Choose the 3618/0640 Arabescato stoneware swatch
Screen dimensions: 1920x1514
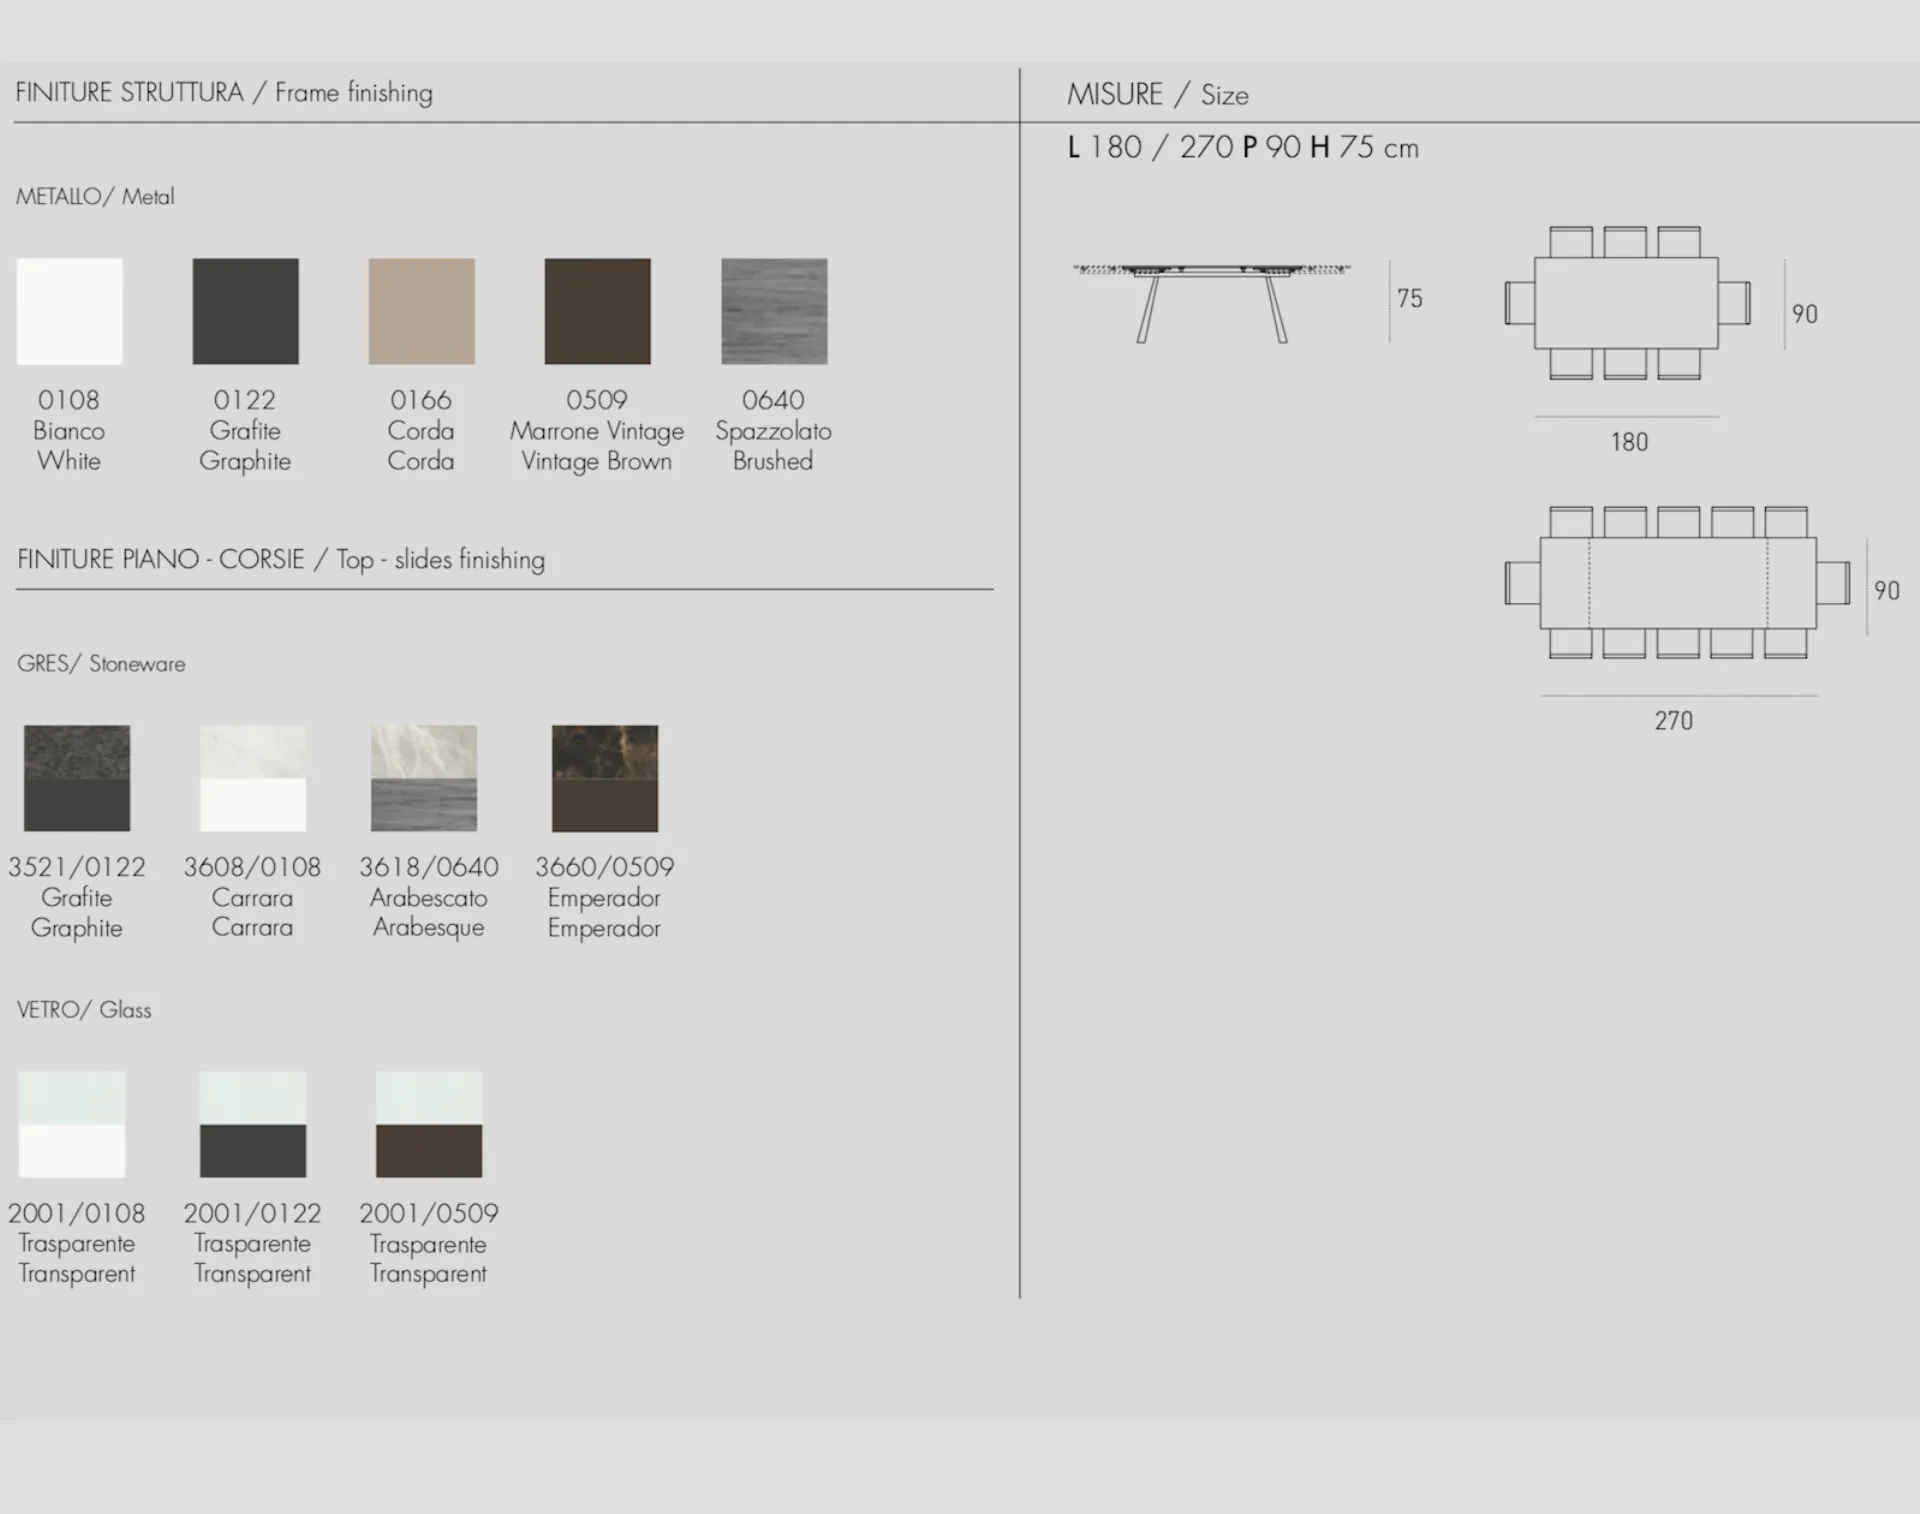coord(424,778)
